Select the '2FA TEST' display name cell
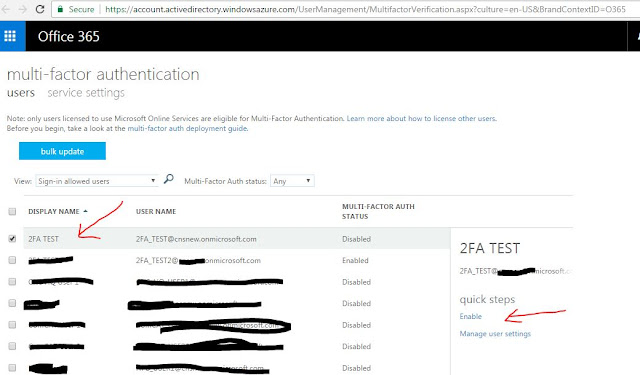Screen dimensions: 640x375 click(43, 239)
